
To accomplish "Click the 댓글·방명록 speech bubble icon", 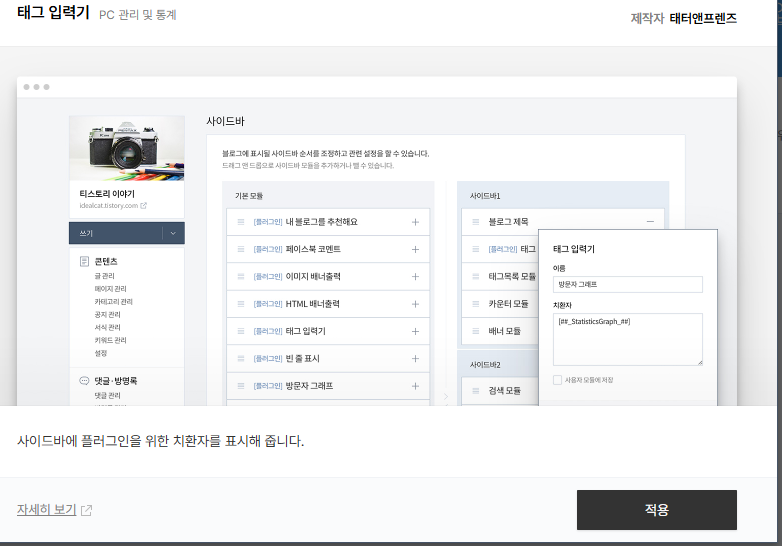I will tap(84, 380).
